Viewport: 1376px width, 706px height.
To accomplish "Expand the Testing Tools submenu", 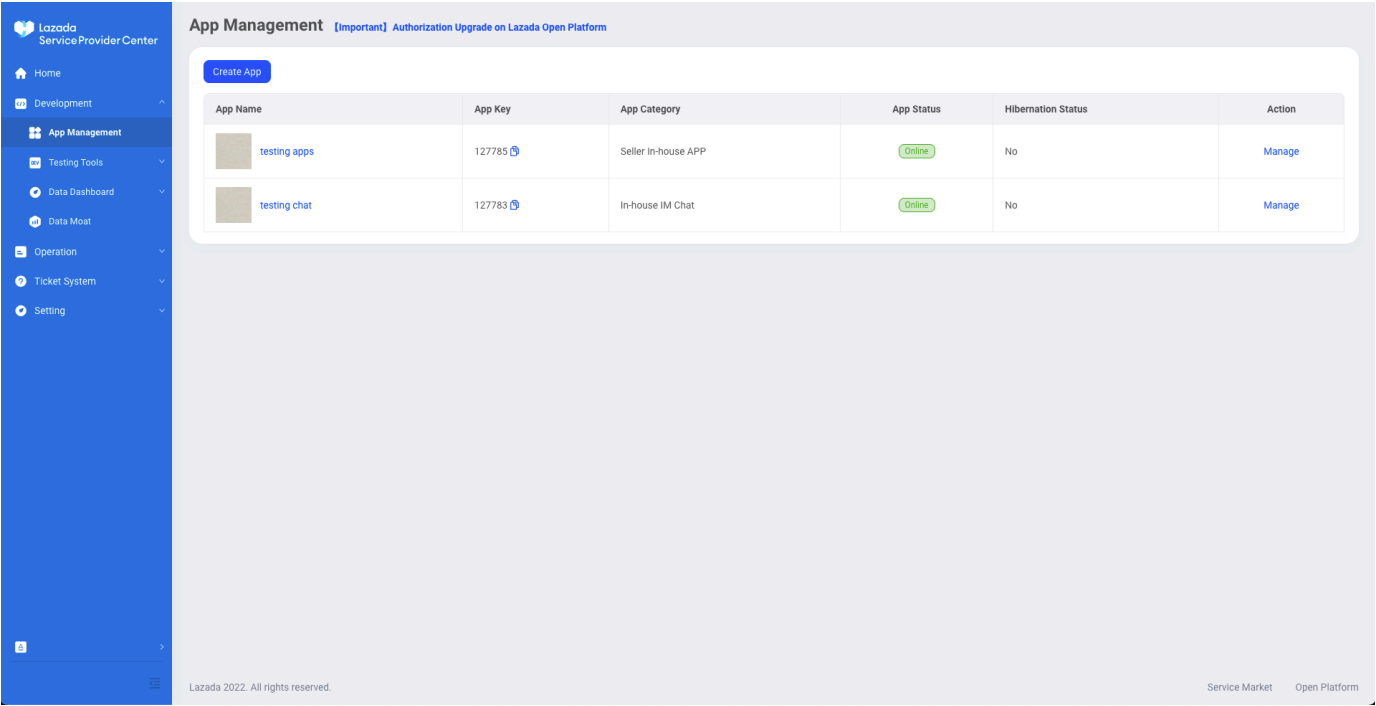I will pyautogui.click(x=161, y=162).
